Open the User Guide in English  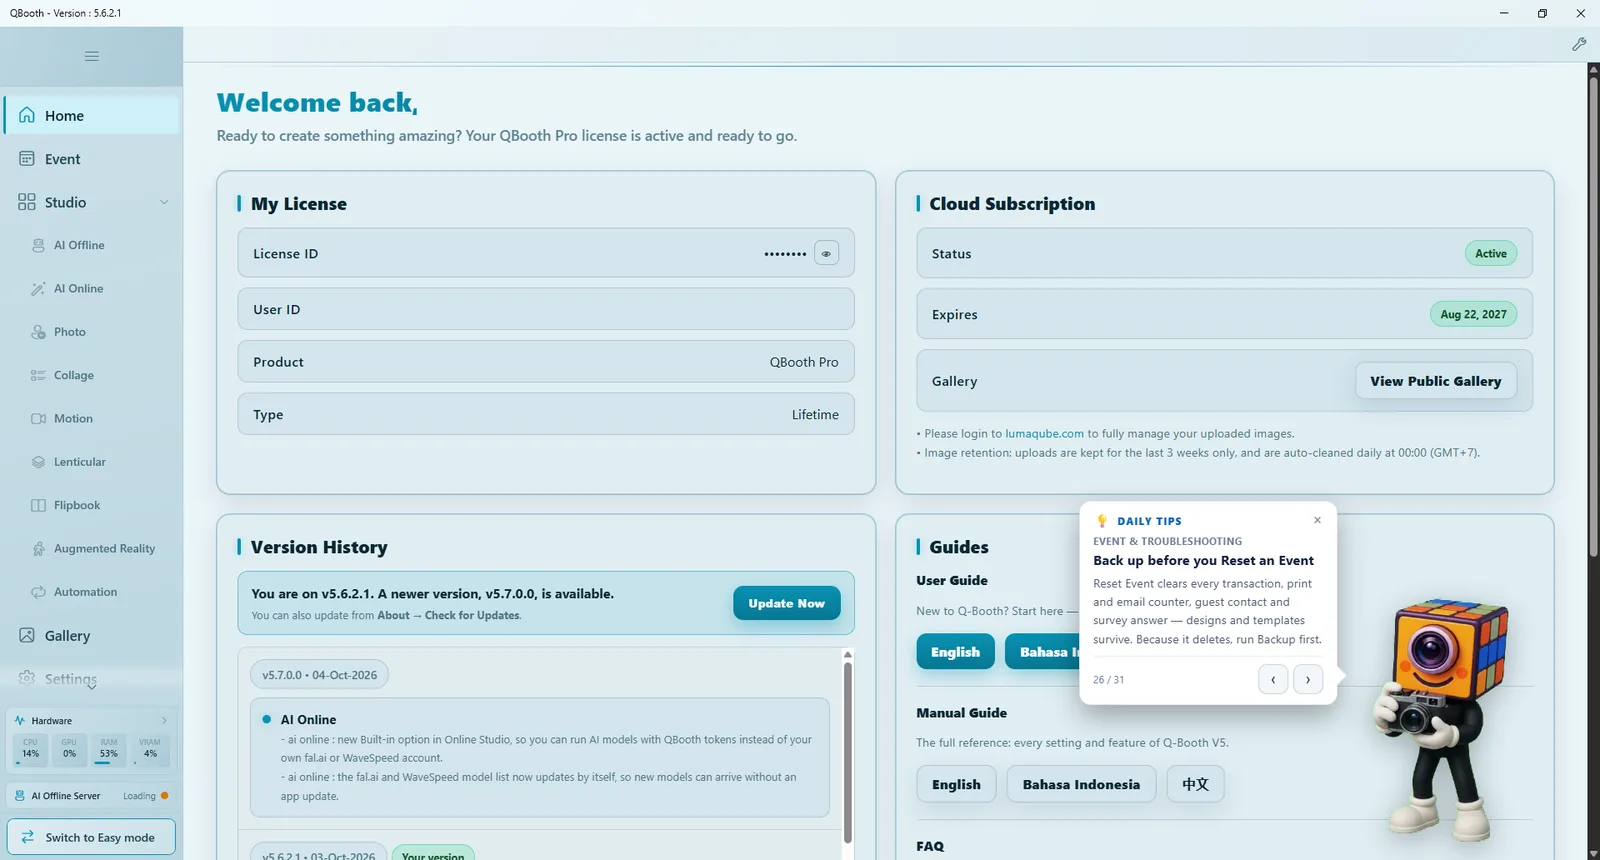(x=955, y=652)
